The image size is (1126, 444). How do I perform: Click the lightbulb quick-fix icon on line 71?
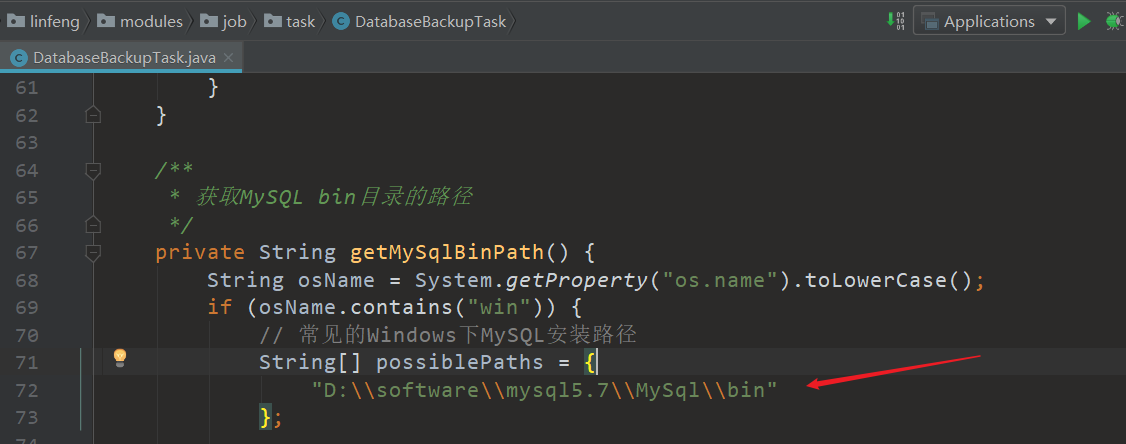tap(120, 357)
